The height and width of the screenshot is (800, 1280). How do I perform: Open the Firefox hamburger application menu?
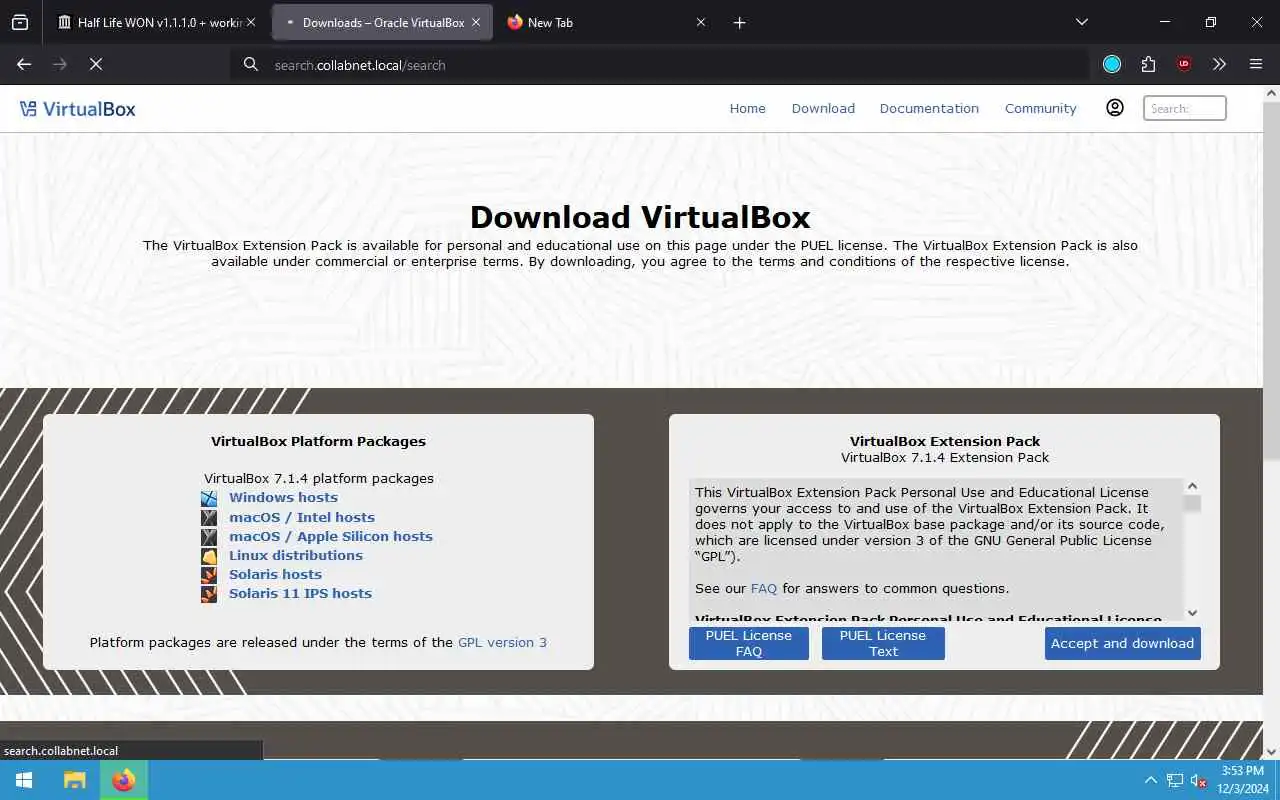[1256, 64]
